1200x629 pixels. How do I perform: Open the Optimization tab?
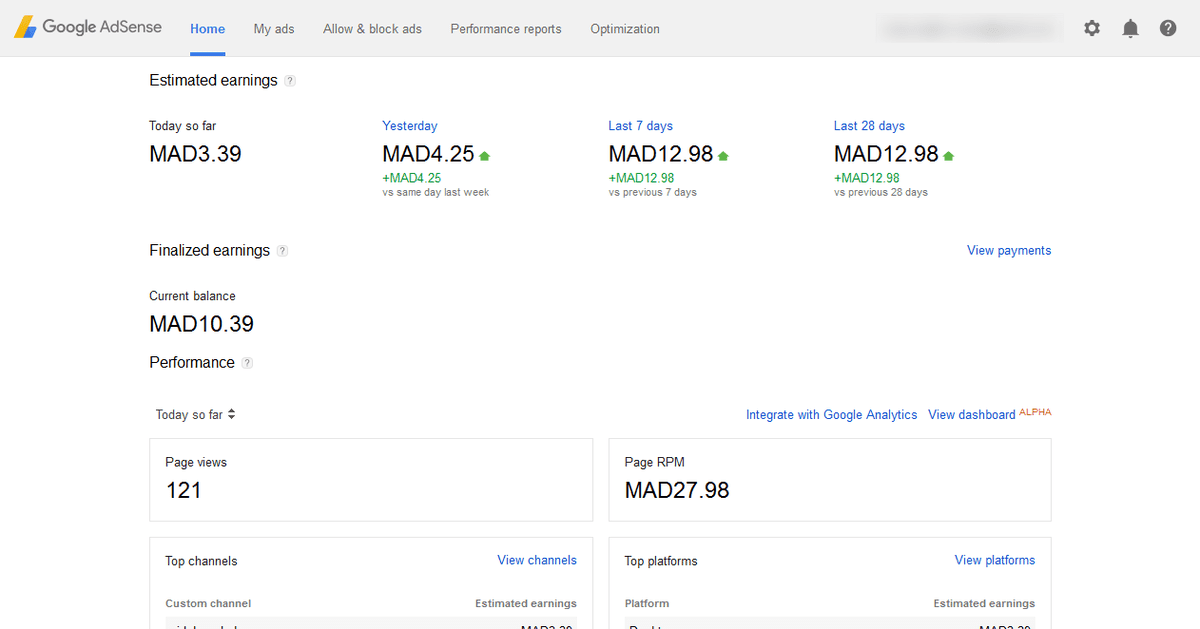coord(625,29)
